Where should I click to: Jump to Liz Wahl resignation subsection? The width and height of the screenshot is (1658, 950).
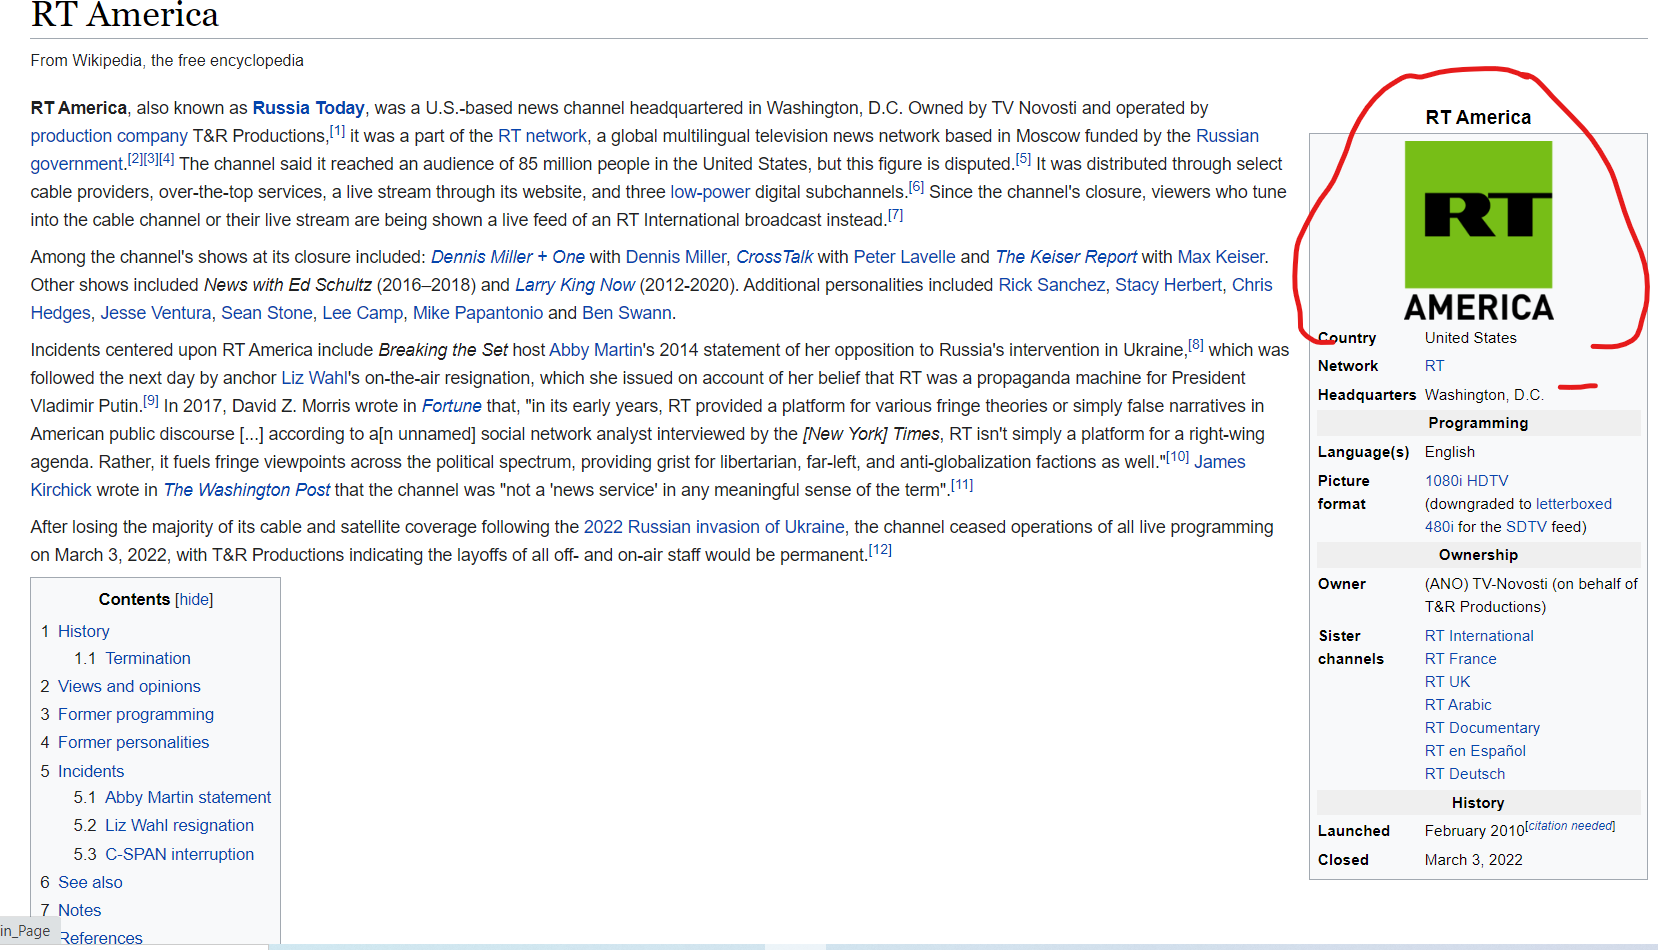click(x=180, y=825)
